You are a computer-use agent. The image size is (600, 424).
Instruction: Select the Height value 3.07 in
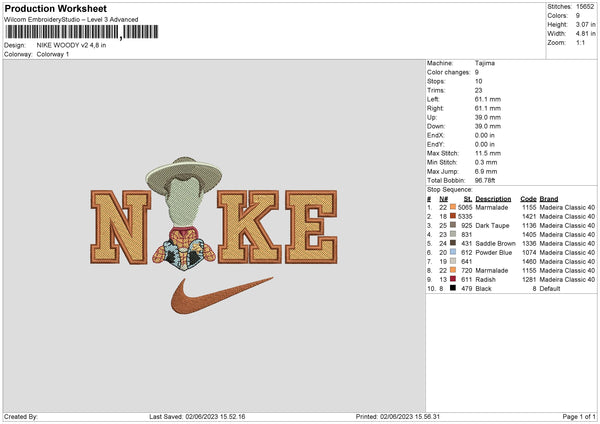click(x=585, y=24)
